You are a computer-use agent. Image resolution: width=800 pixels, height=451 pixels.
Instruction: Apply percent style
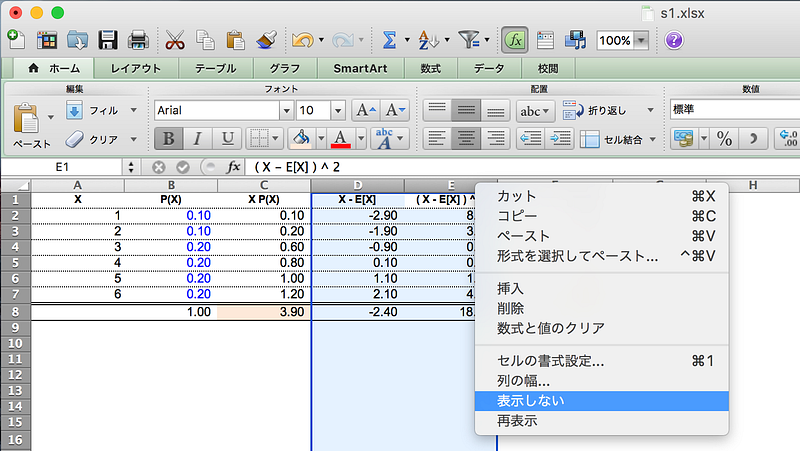(724, 139)
